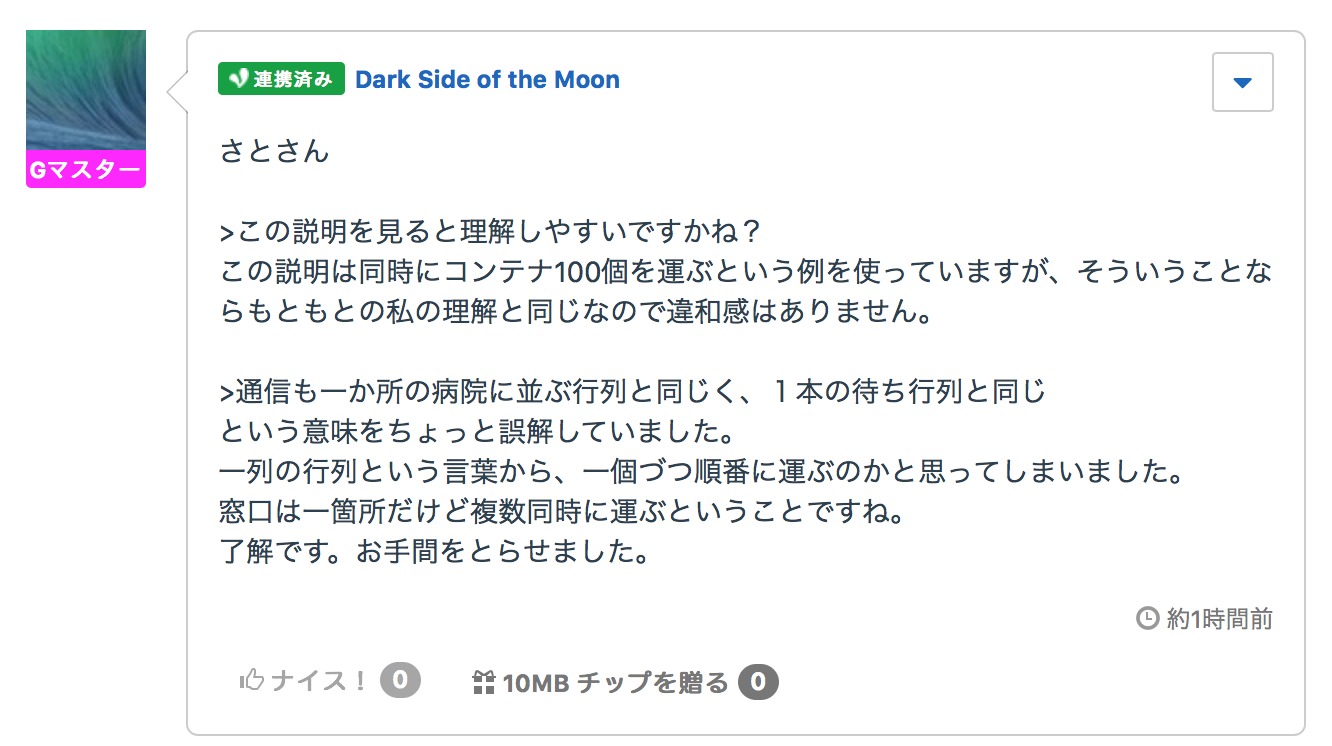Click the gift icon for sending chips
Screen dimensions: 1332x746
click(483, 683)
